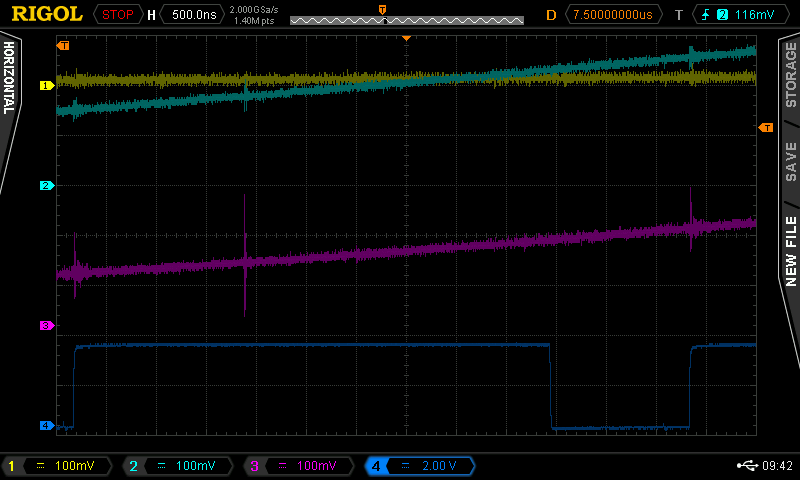Click the 2.000GSa/s sample rate readout

(x=254, y=10)
